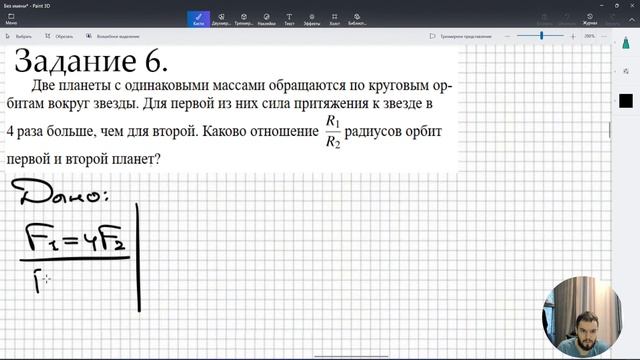Image resolution: width=640 pixels, height=360 pixels.
Task: Click the vertical canvas scrollbar
Action: 610,130
